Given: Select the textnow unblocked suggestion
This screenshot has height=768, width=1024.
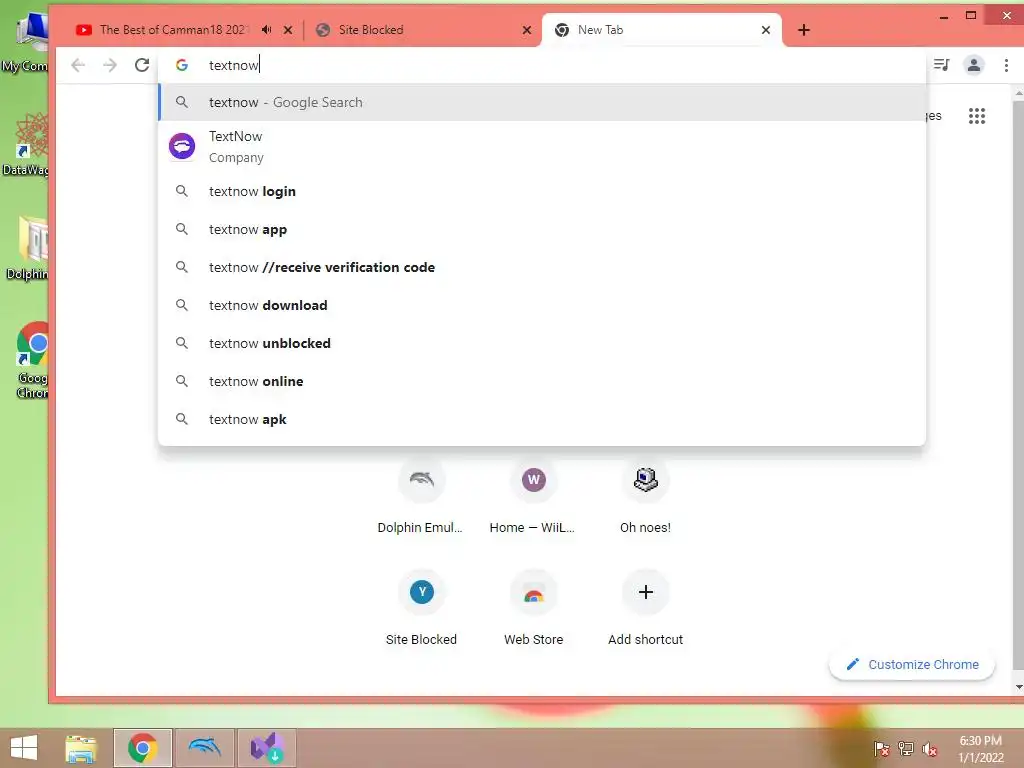Looking at the screenshot, I should pyautogui.click(x=542, y=343).
